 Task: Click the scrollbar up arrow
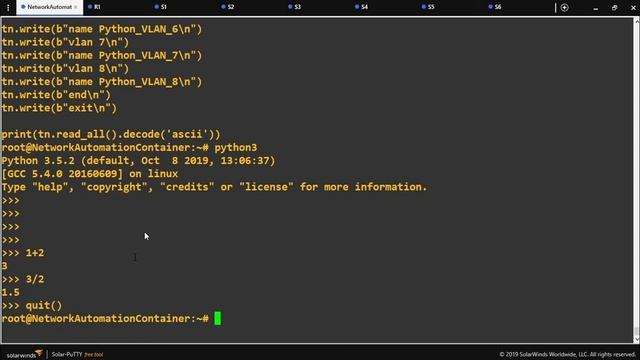click(x=636, y=21)
